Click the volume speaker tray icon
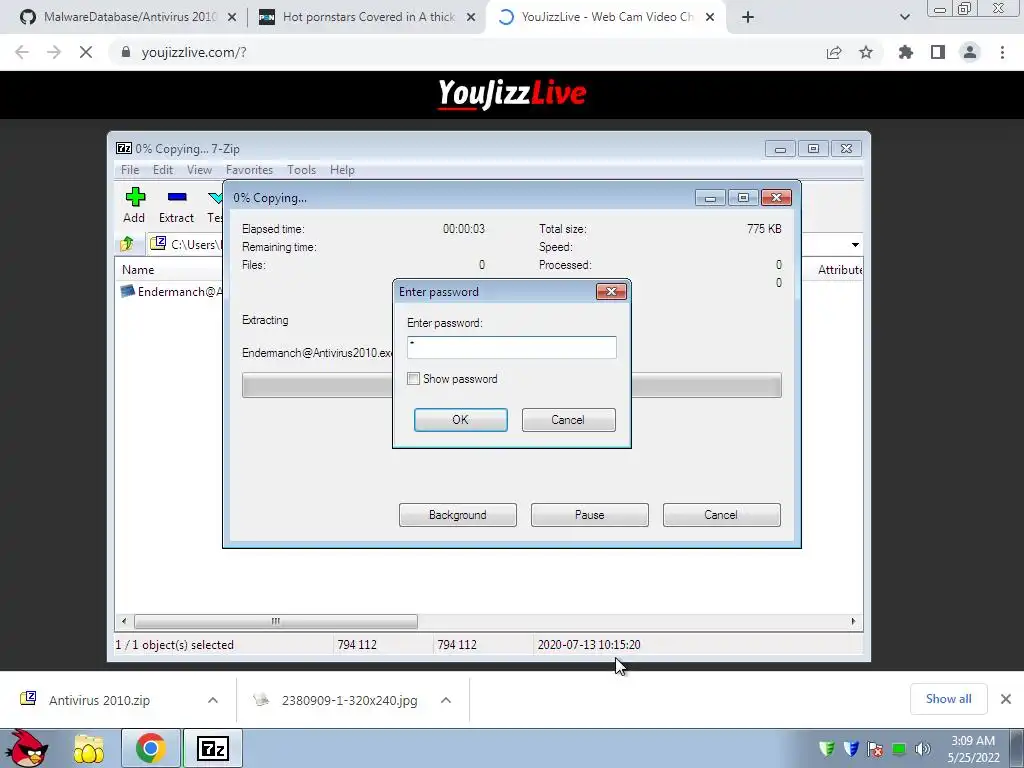Viewport: 1024px width, 768px height. pyautogui.click(x=923, y=749)
